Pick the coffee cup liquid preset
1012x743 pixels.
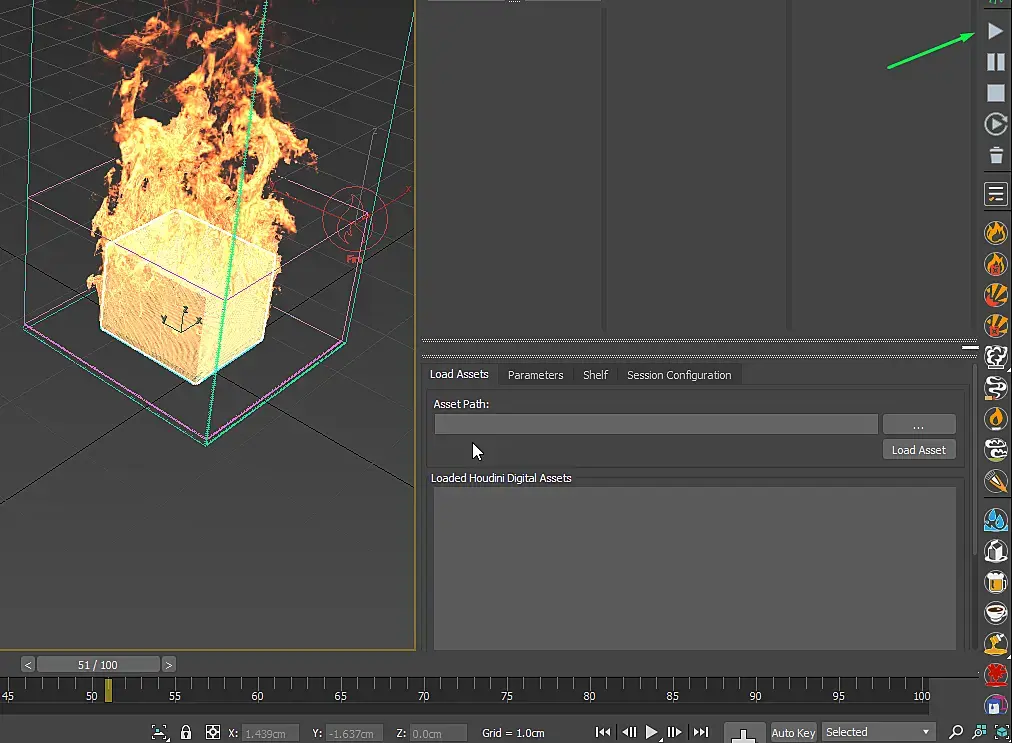(x=995, y=612)
